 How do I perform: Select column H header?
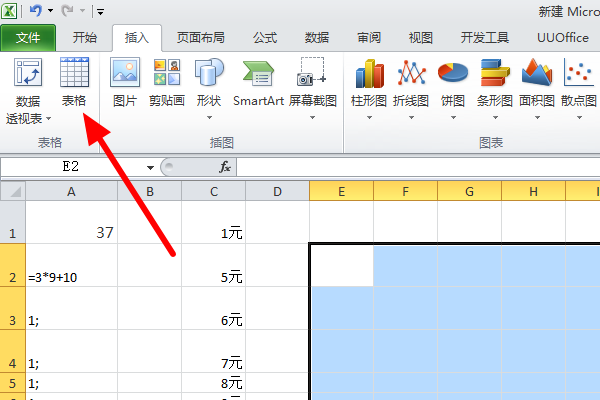[533, 191]
